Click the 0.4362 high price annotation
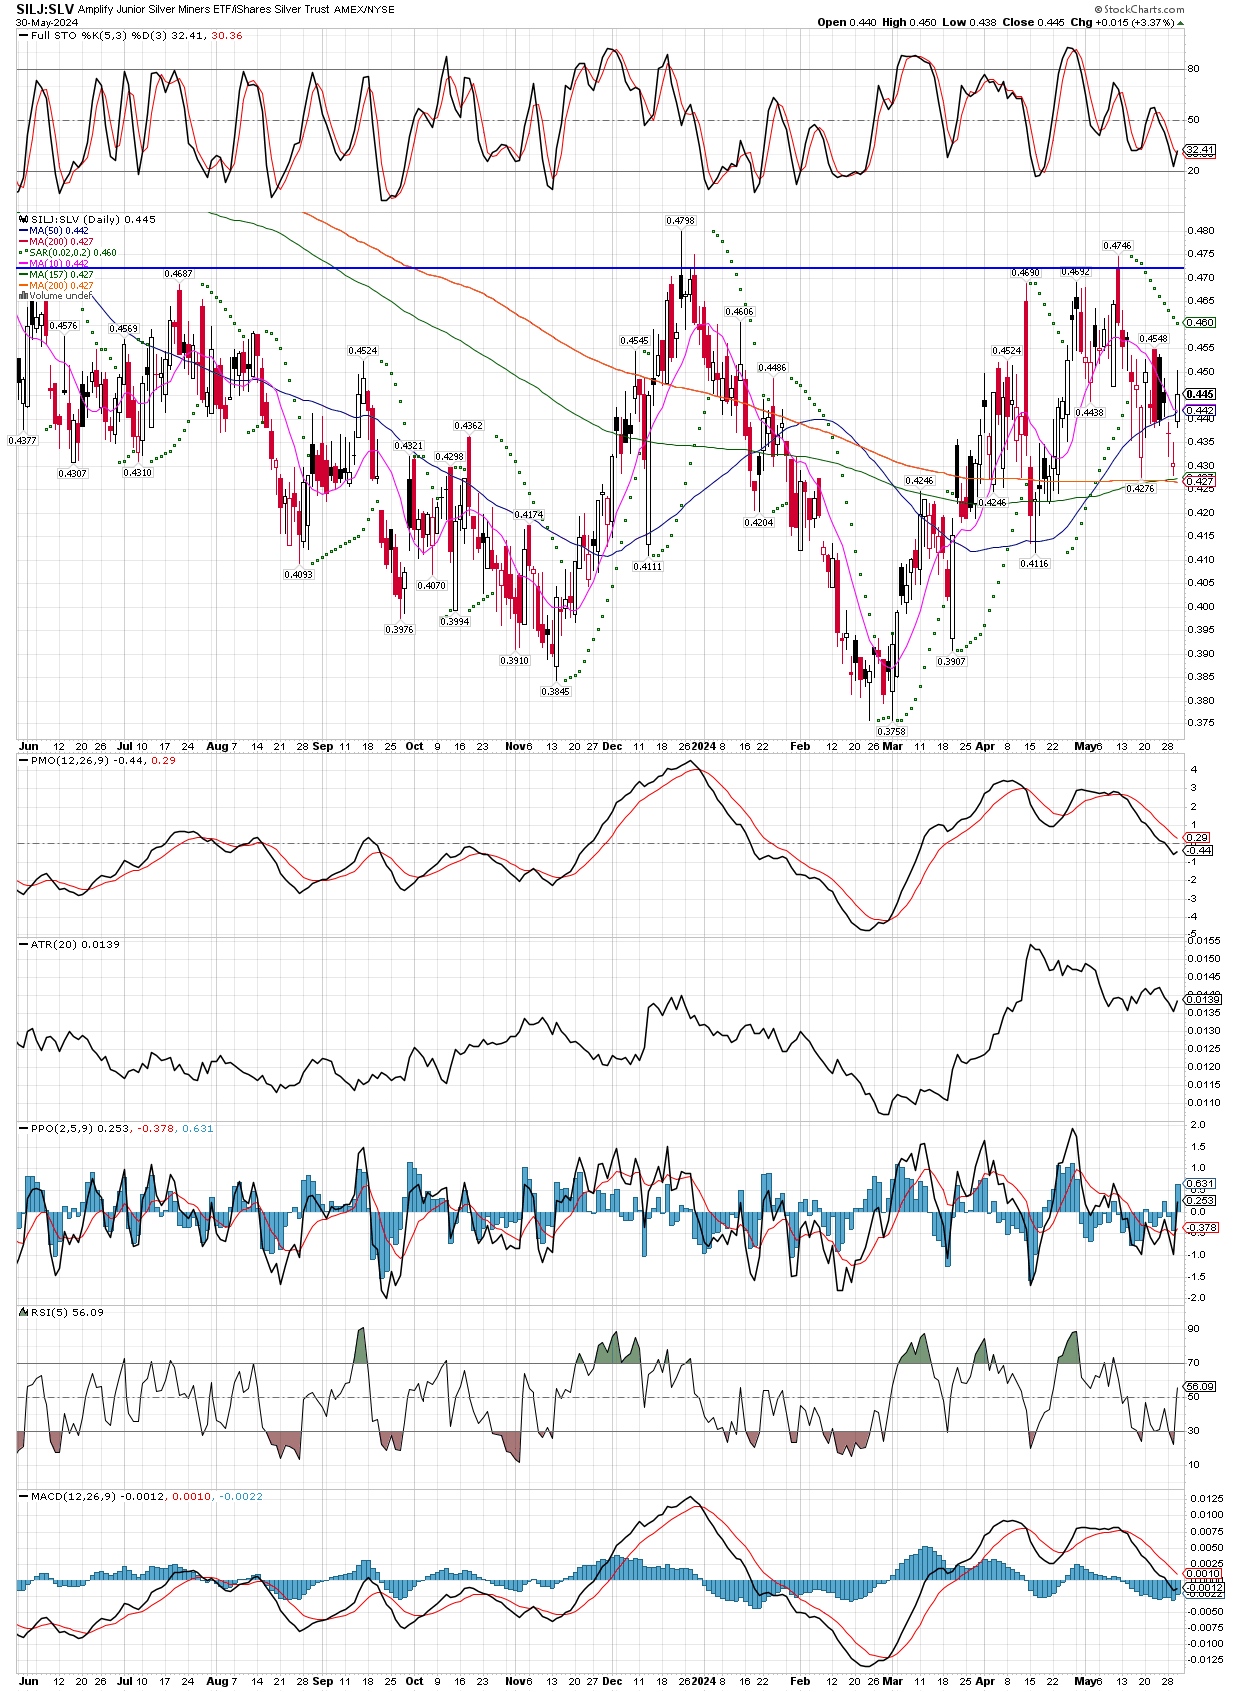The image size is (1240, 1692). pos(468,426)
